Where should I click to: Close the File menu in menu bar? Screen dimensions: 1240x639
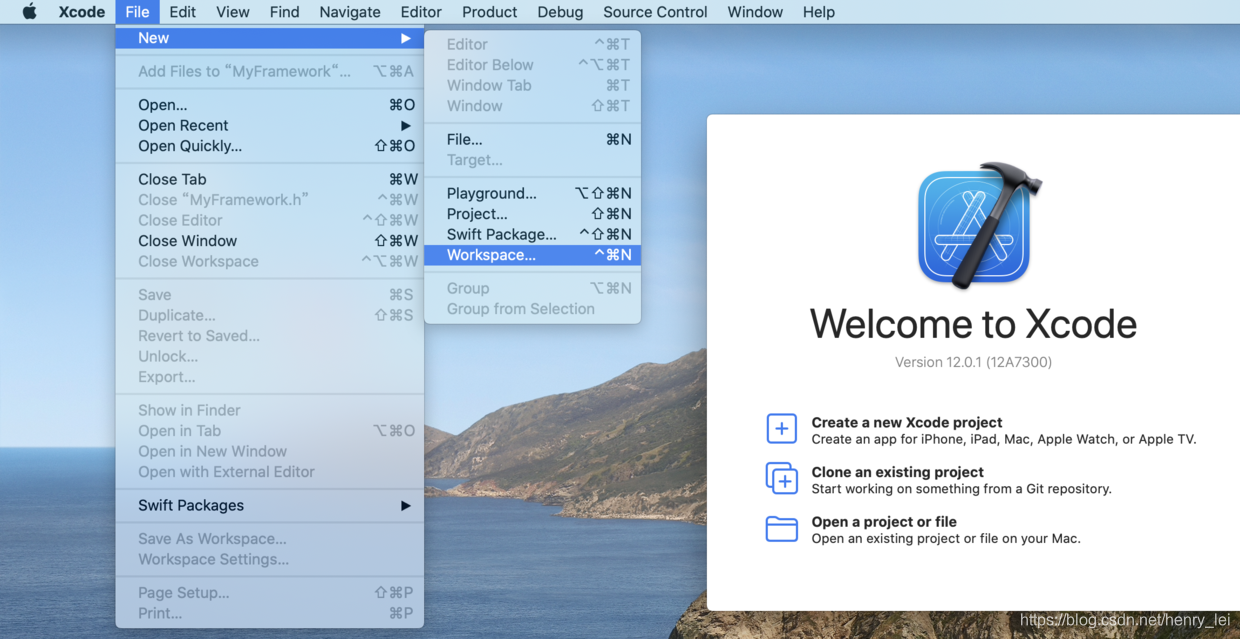pos(137,12)
